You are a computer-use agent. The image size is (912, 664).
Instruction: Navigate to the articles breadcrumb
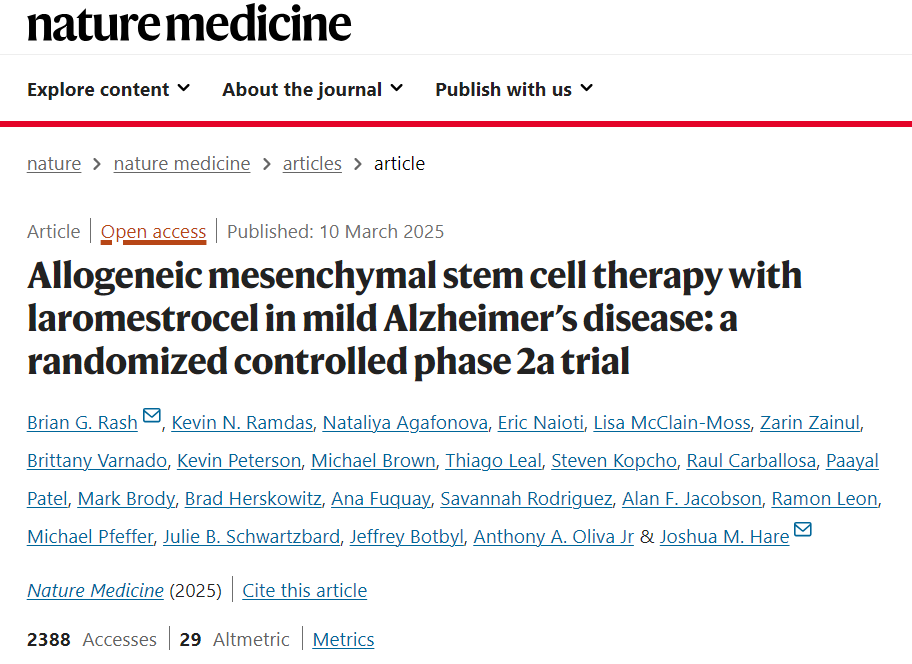(x=312, y=163)
